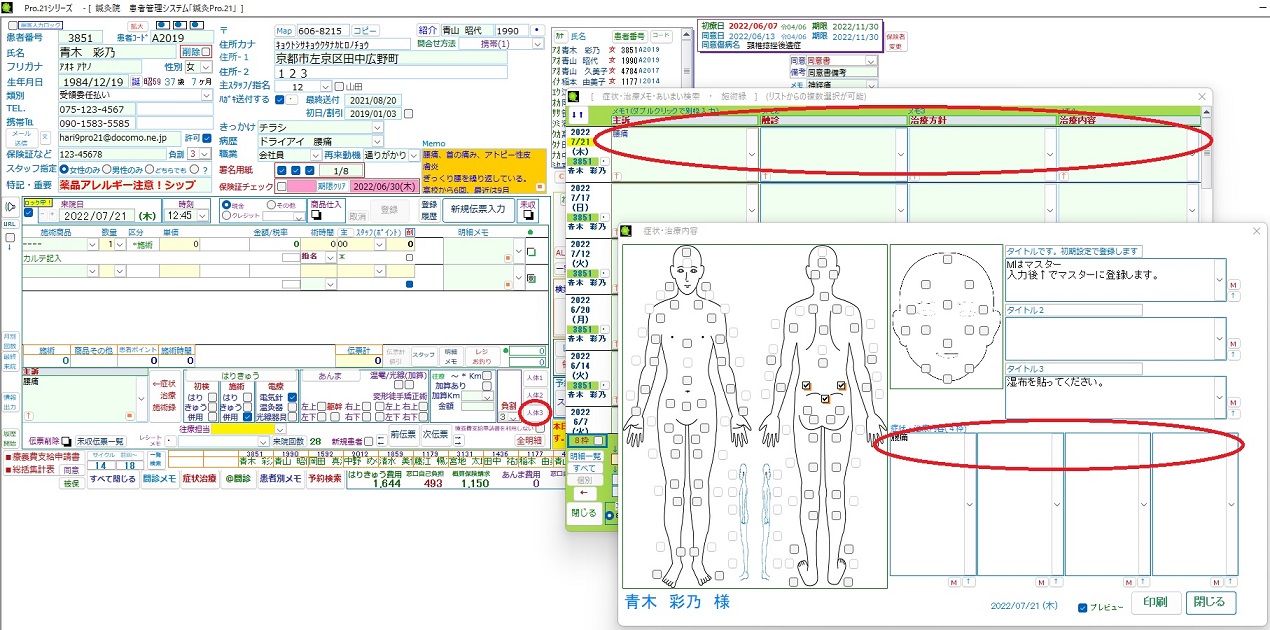This screenshot has width=1270, height=630.
Task: Uncheck the プレビュー checkbox
Action: click(1084, 607)
